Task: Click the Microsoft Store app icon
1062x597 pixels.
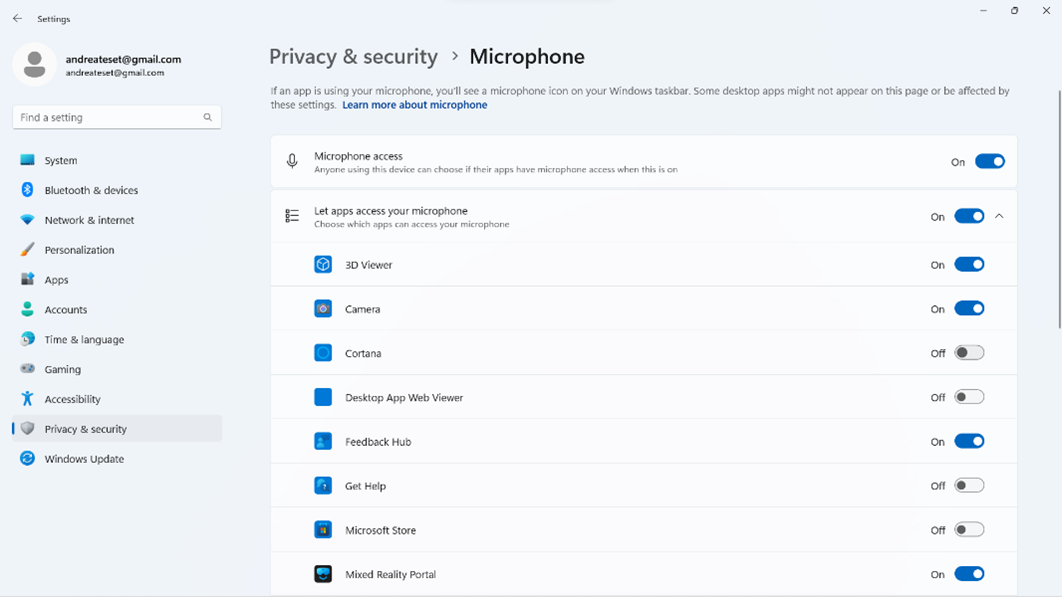Action: click(323, 530)
